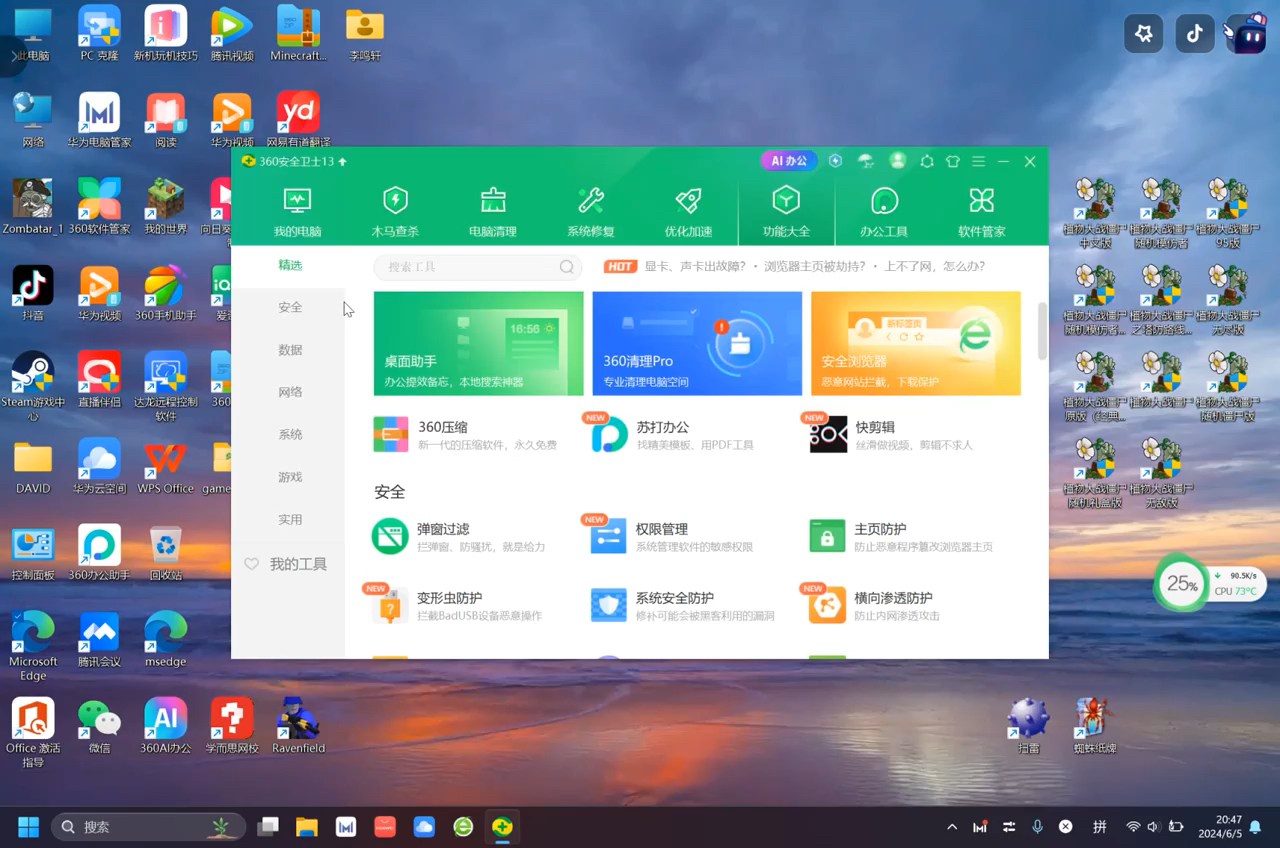The width and height of the screenshot is (1280, 848).
Task: Select the 控制面板 desktop icon
Action: point(33,554)
